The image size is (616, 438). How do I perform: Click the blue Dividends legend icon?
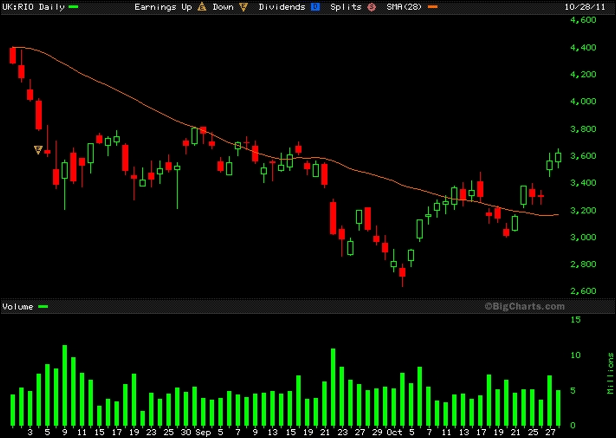(x=315, y=7)
